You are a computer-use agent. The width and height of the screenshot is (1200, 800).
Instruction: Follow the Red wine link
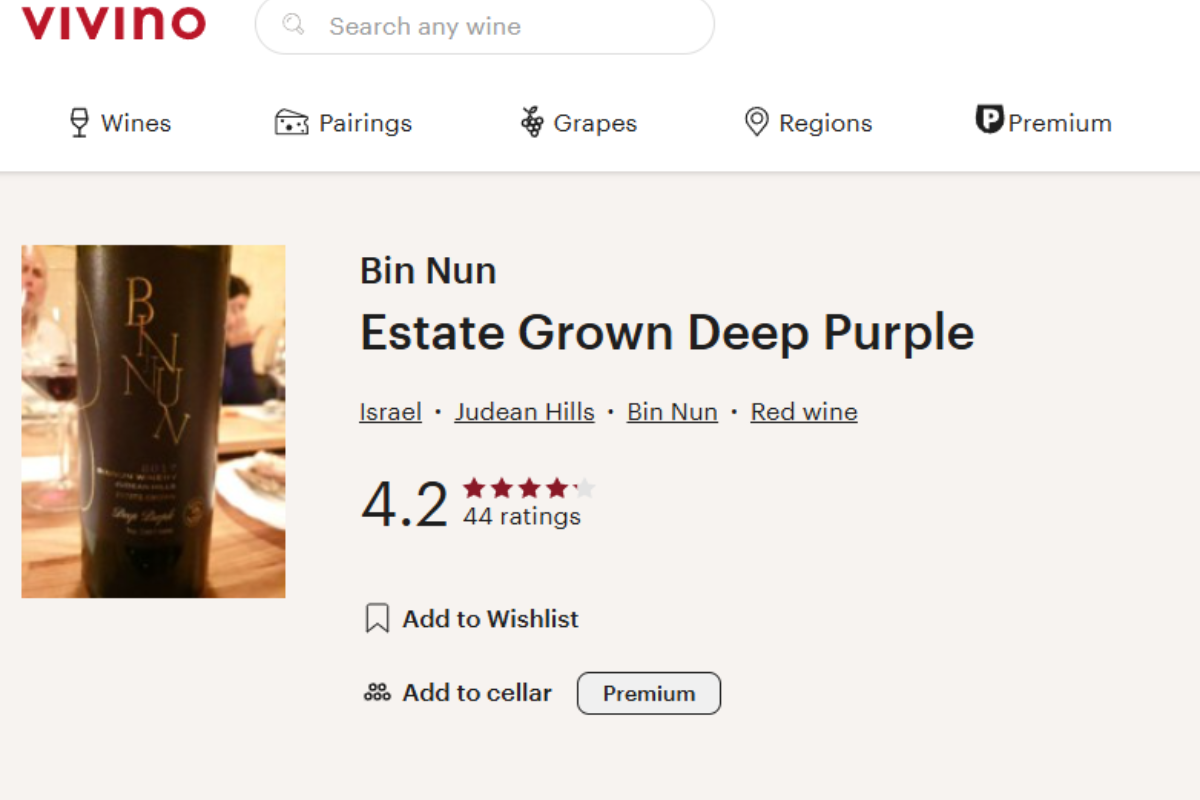pos(804,412)
